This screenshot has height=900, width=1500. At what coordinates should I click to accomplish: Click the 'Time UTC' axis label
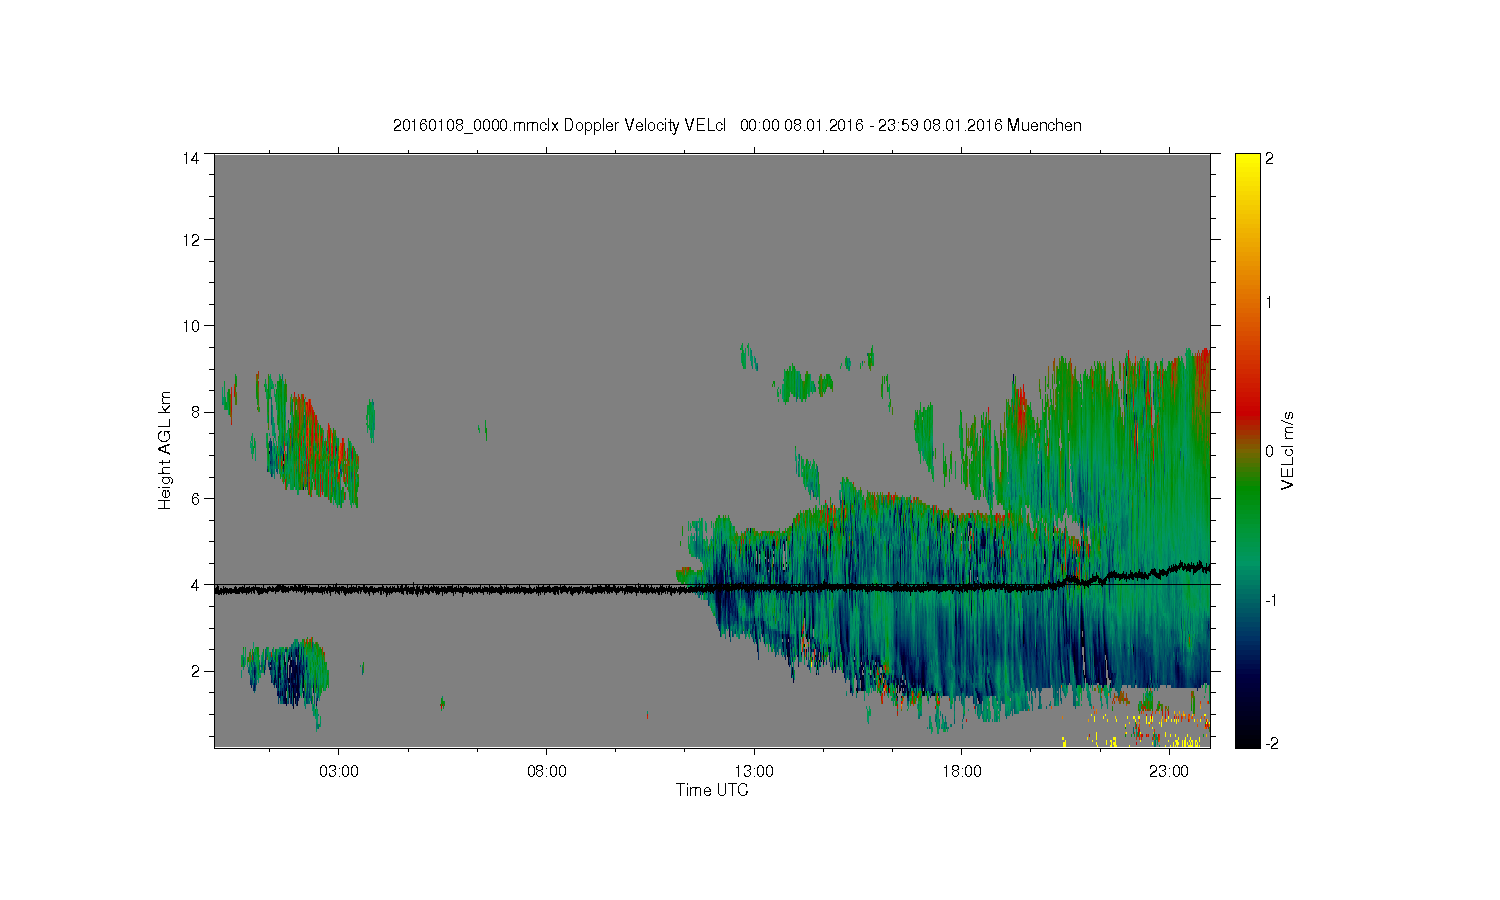click(712, 790)
